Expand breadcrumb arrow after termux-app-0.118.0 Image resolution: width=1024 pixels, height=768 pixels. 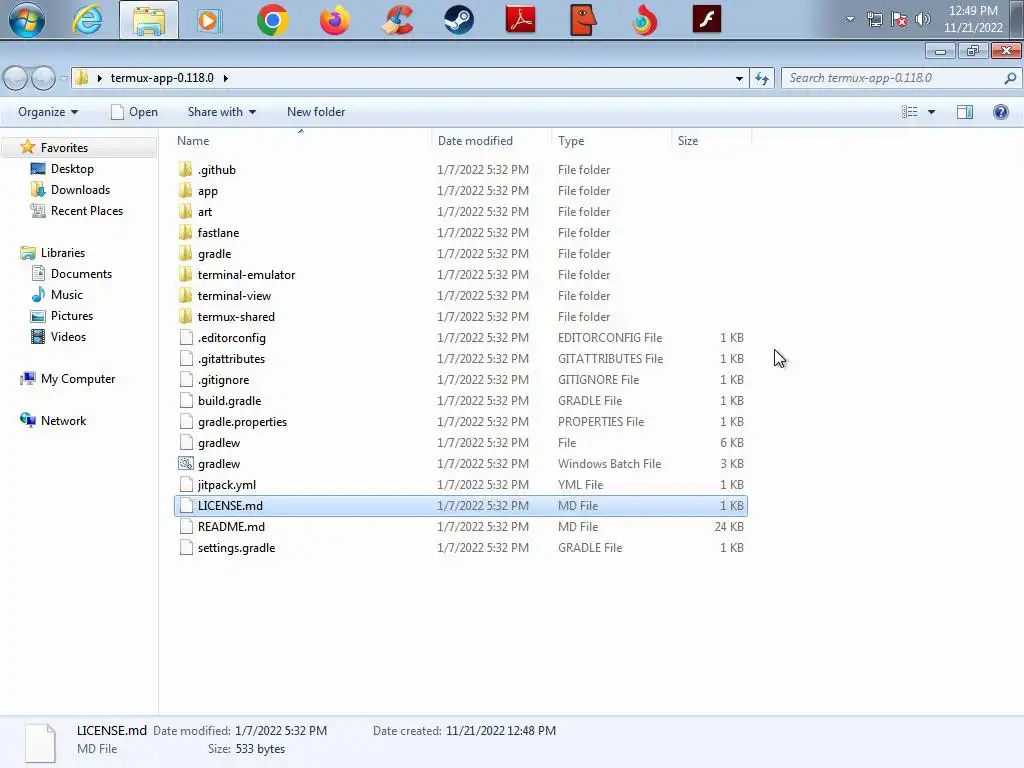click(x=225, y=78)
